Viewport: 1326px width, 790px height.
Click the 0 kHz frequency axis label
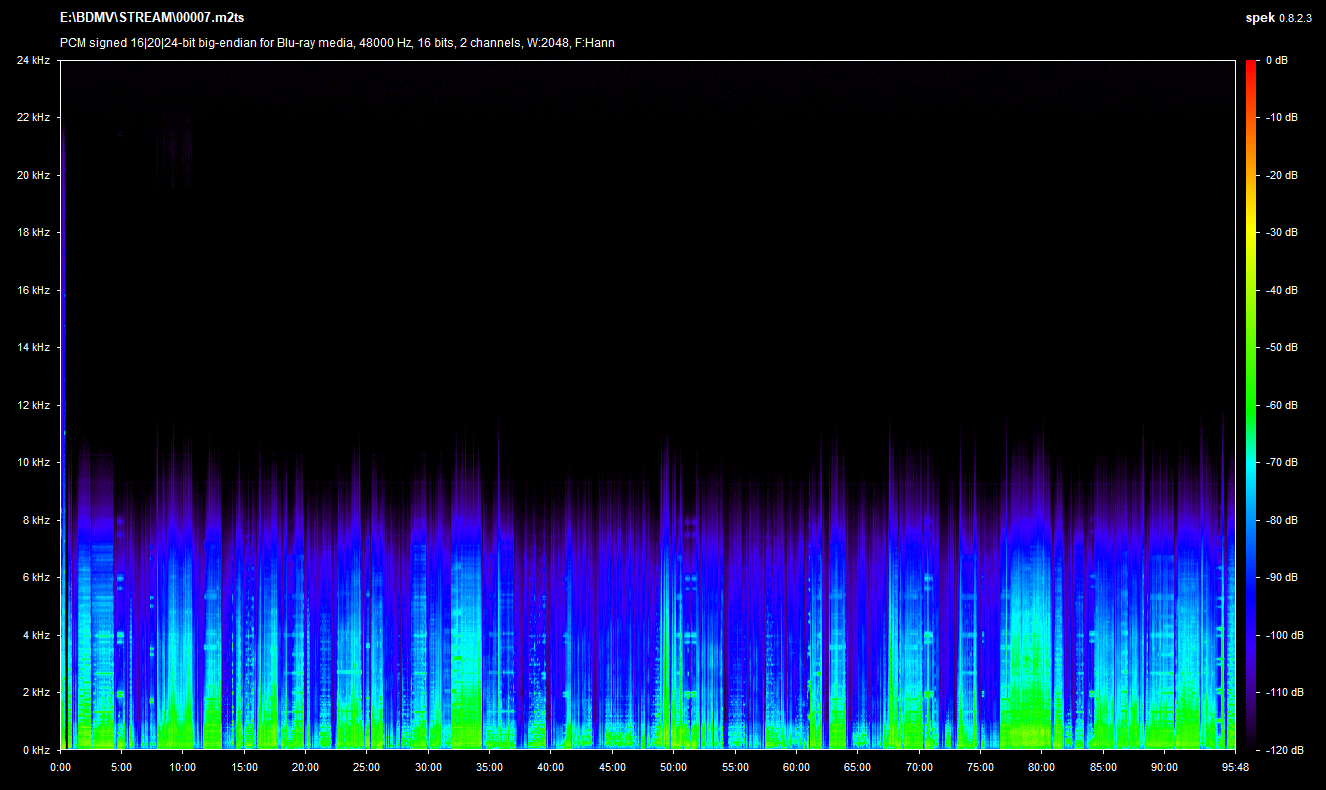tap(35, 750)
